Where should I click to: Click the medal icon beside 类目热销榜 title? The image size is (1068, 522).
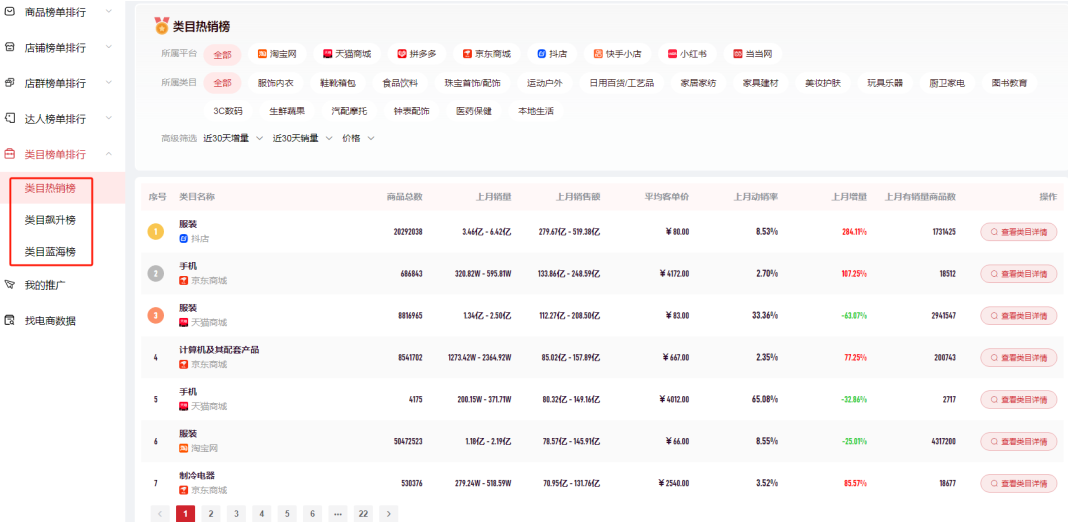[x=161, y=26]
